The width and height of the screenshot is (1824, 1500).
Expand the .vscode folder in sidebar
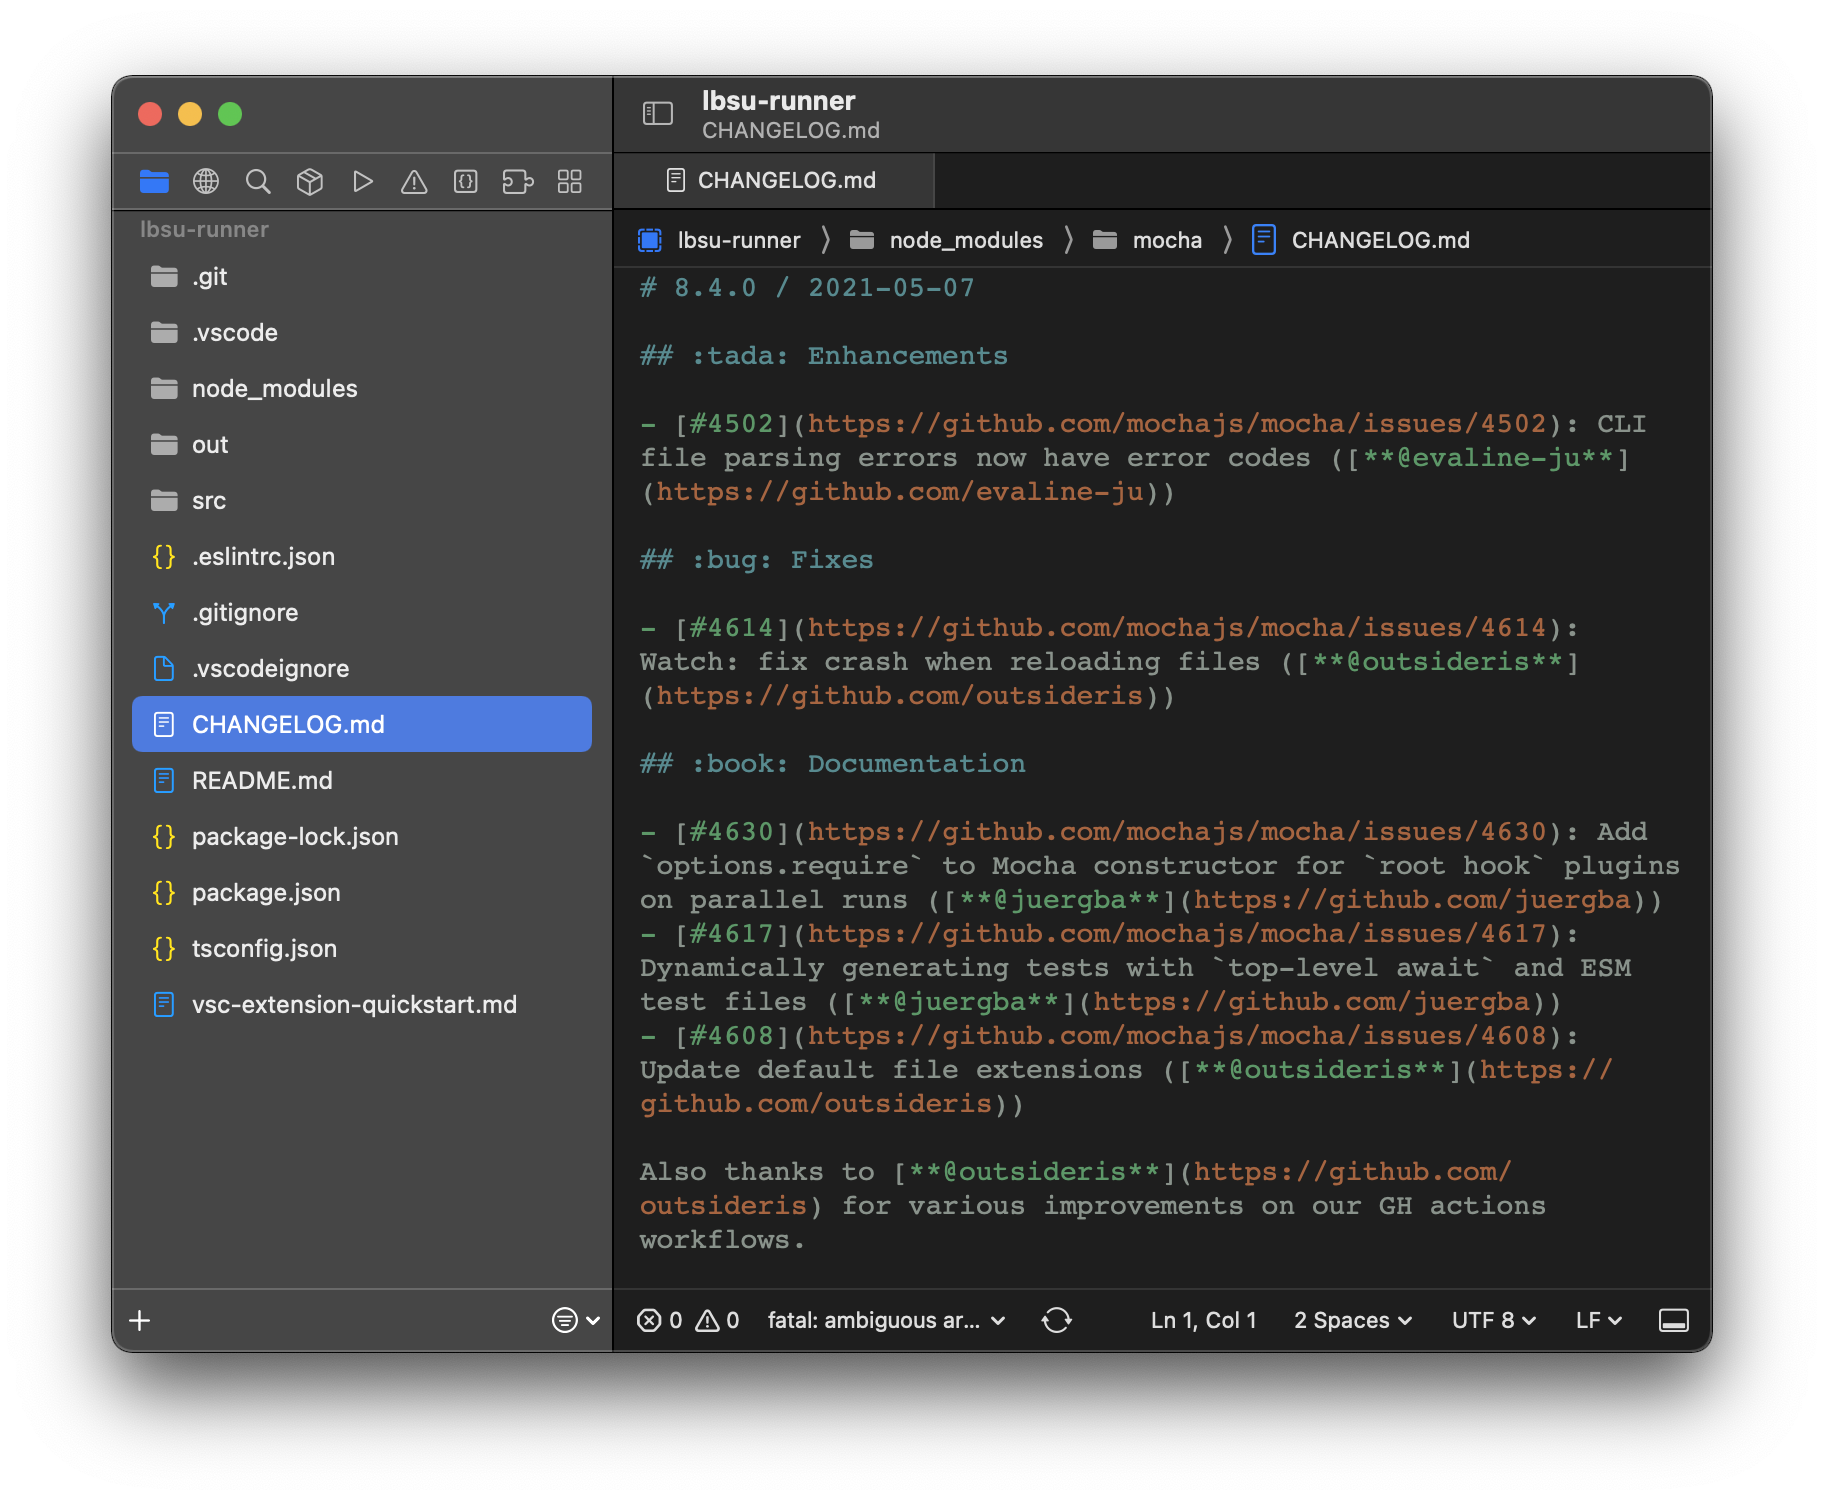[x=362, y=332]
